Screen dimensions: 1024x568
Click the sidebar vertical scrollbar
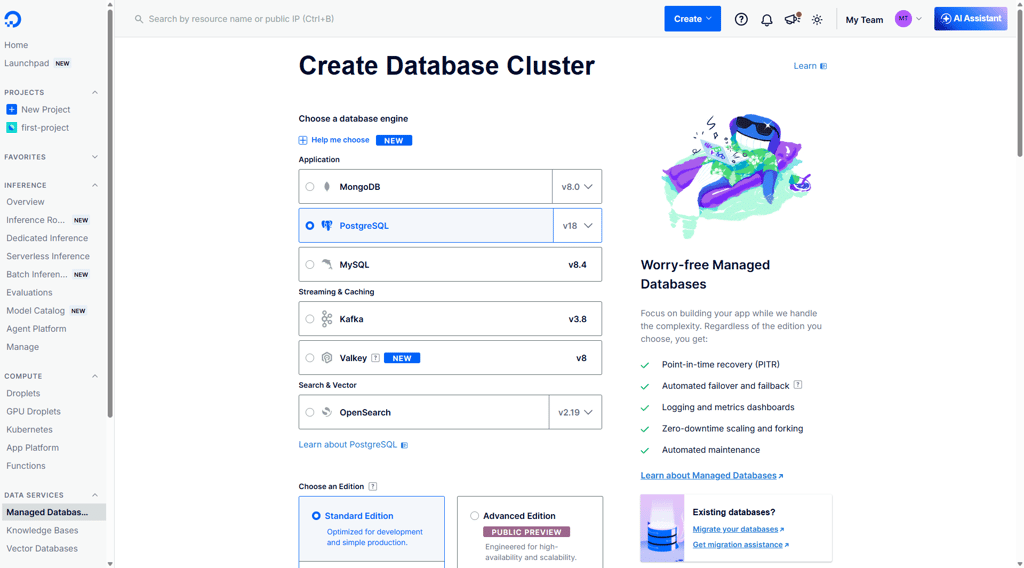click(x=110, y=212)
